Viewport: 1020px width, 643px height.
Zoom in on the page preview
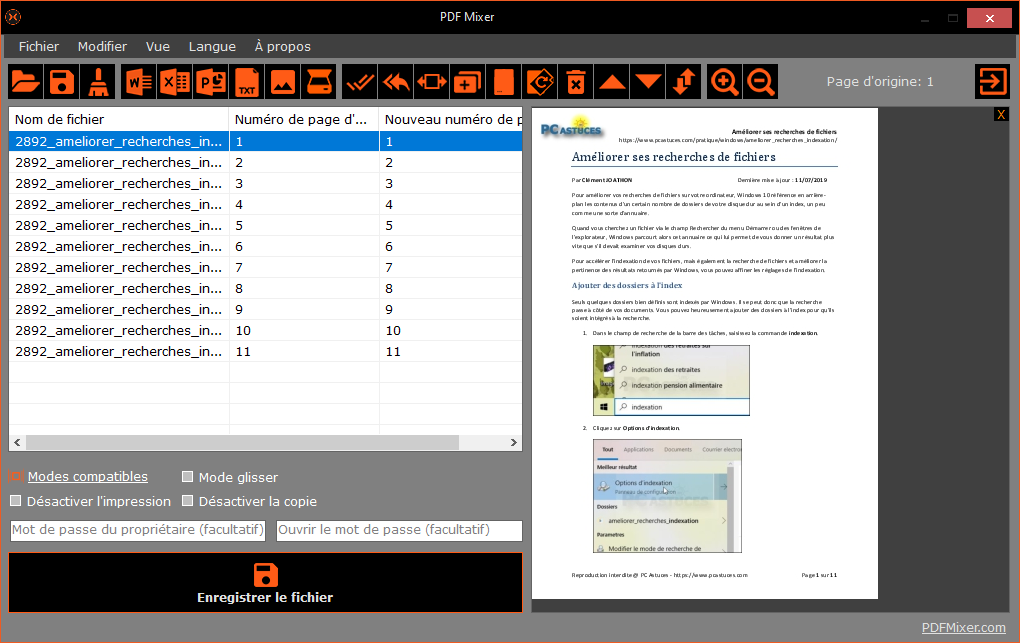coord(722,82)
